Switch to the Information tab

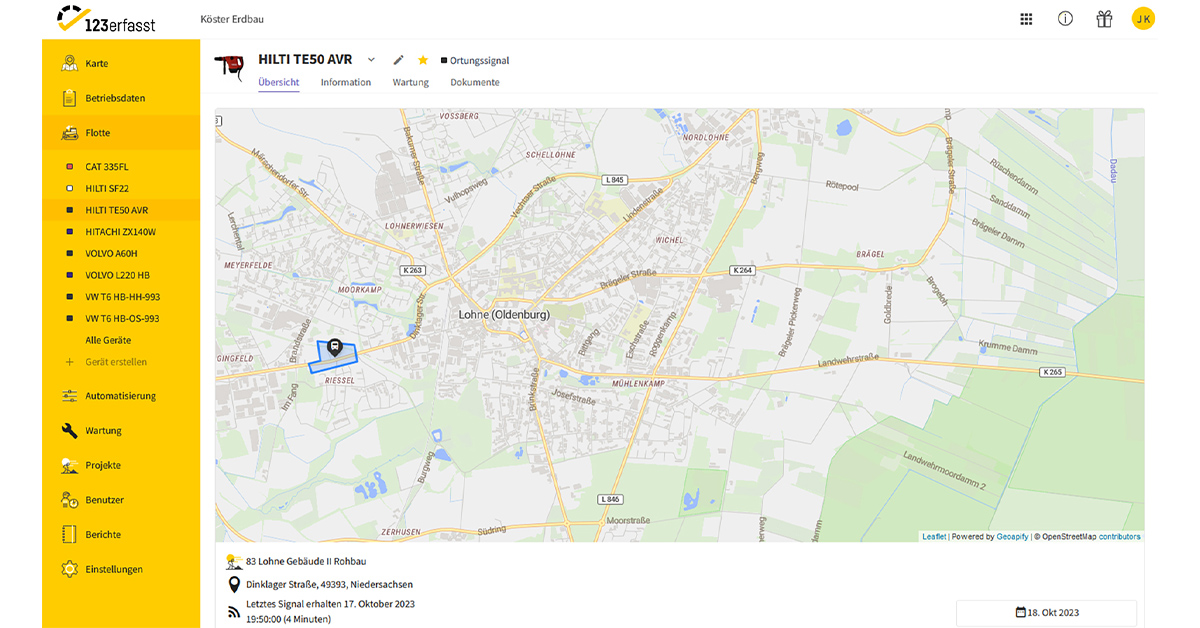click(346, 82)
